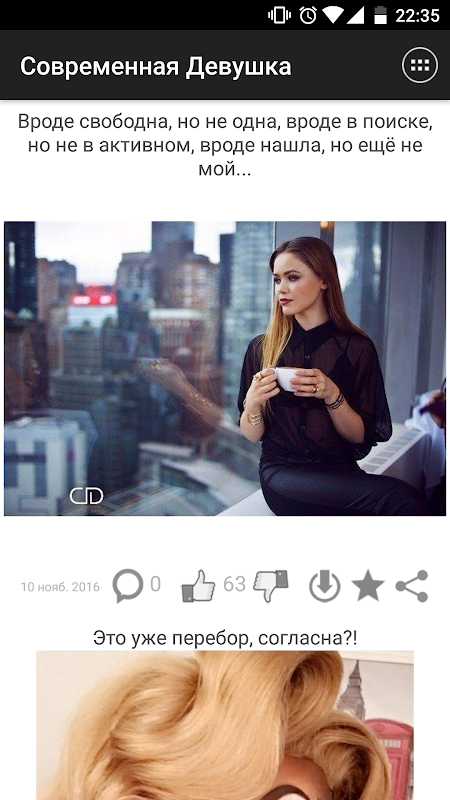Viewport: 450px width, 800px height.
Task: Tap the alarm clock status icon
Action: click(x=308, y=15)
